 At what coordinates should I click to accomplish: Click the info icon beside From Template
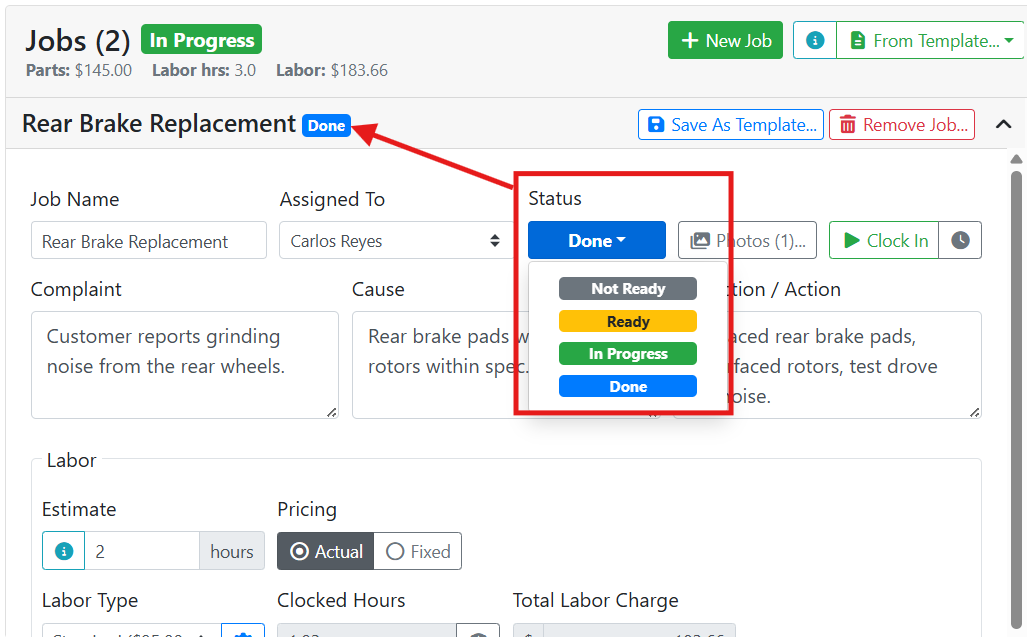[815, 41]
